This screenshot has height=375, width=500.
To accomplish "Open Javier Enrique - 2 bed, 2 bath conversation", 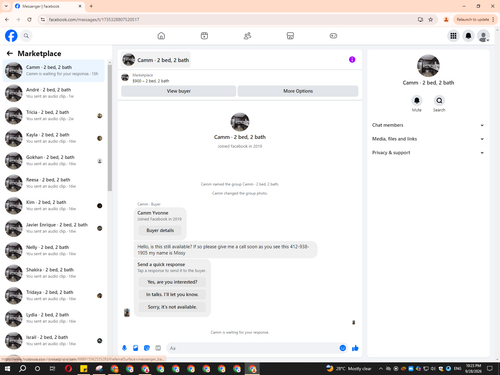I will click(x=54, y=228).
